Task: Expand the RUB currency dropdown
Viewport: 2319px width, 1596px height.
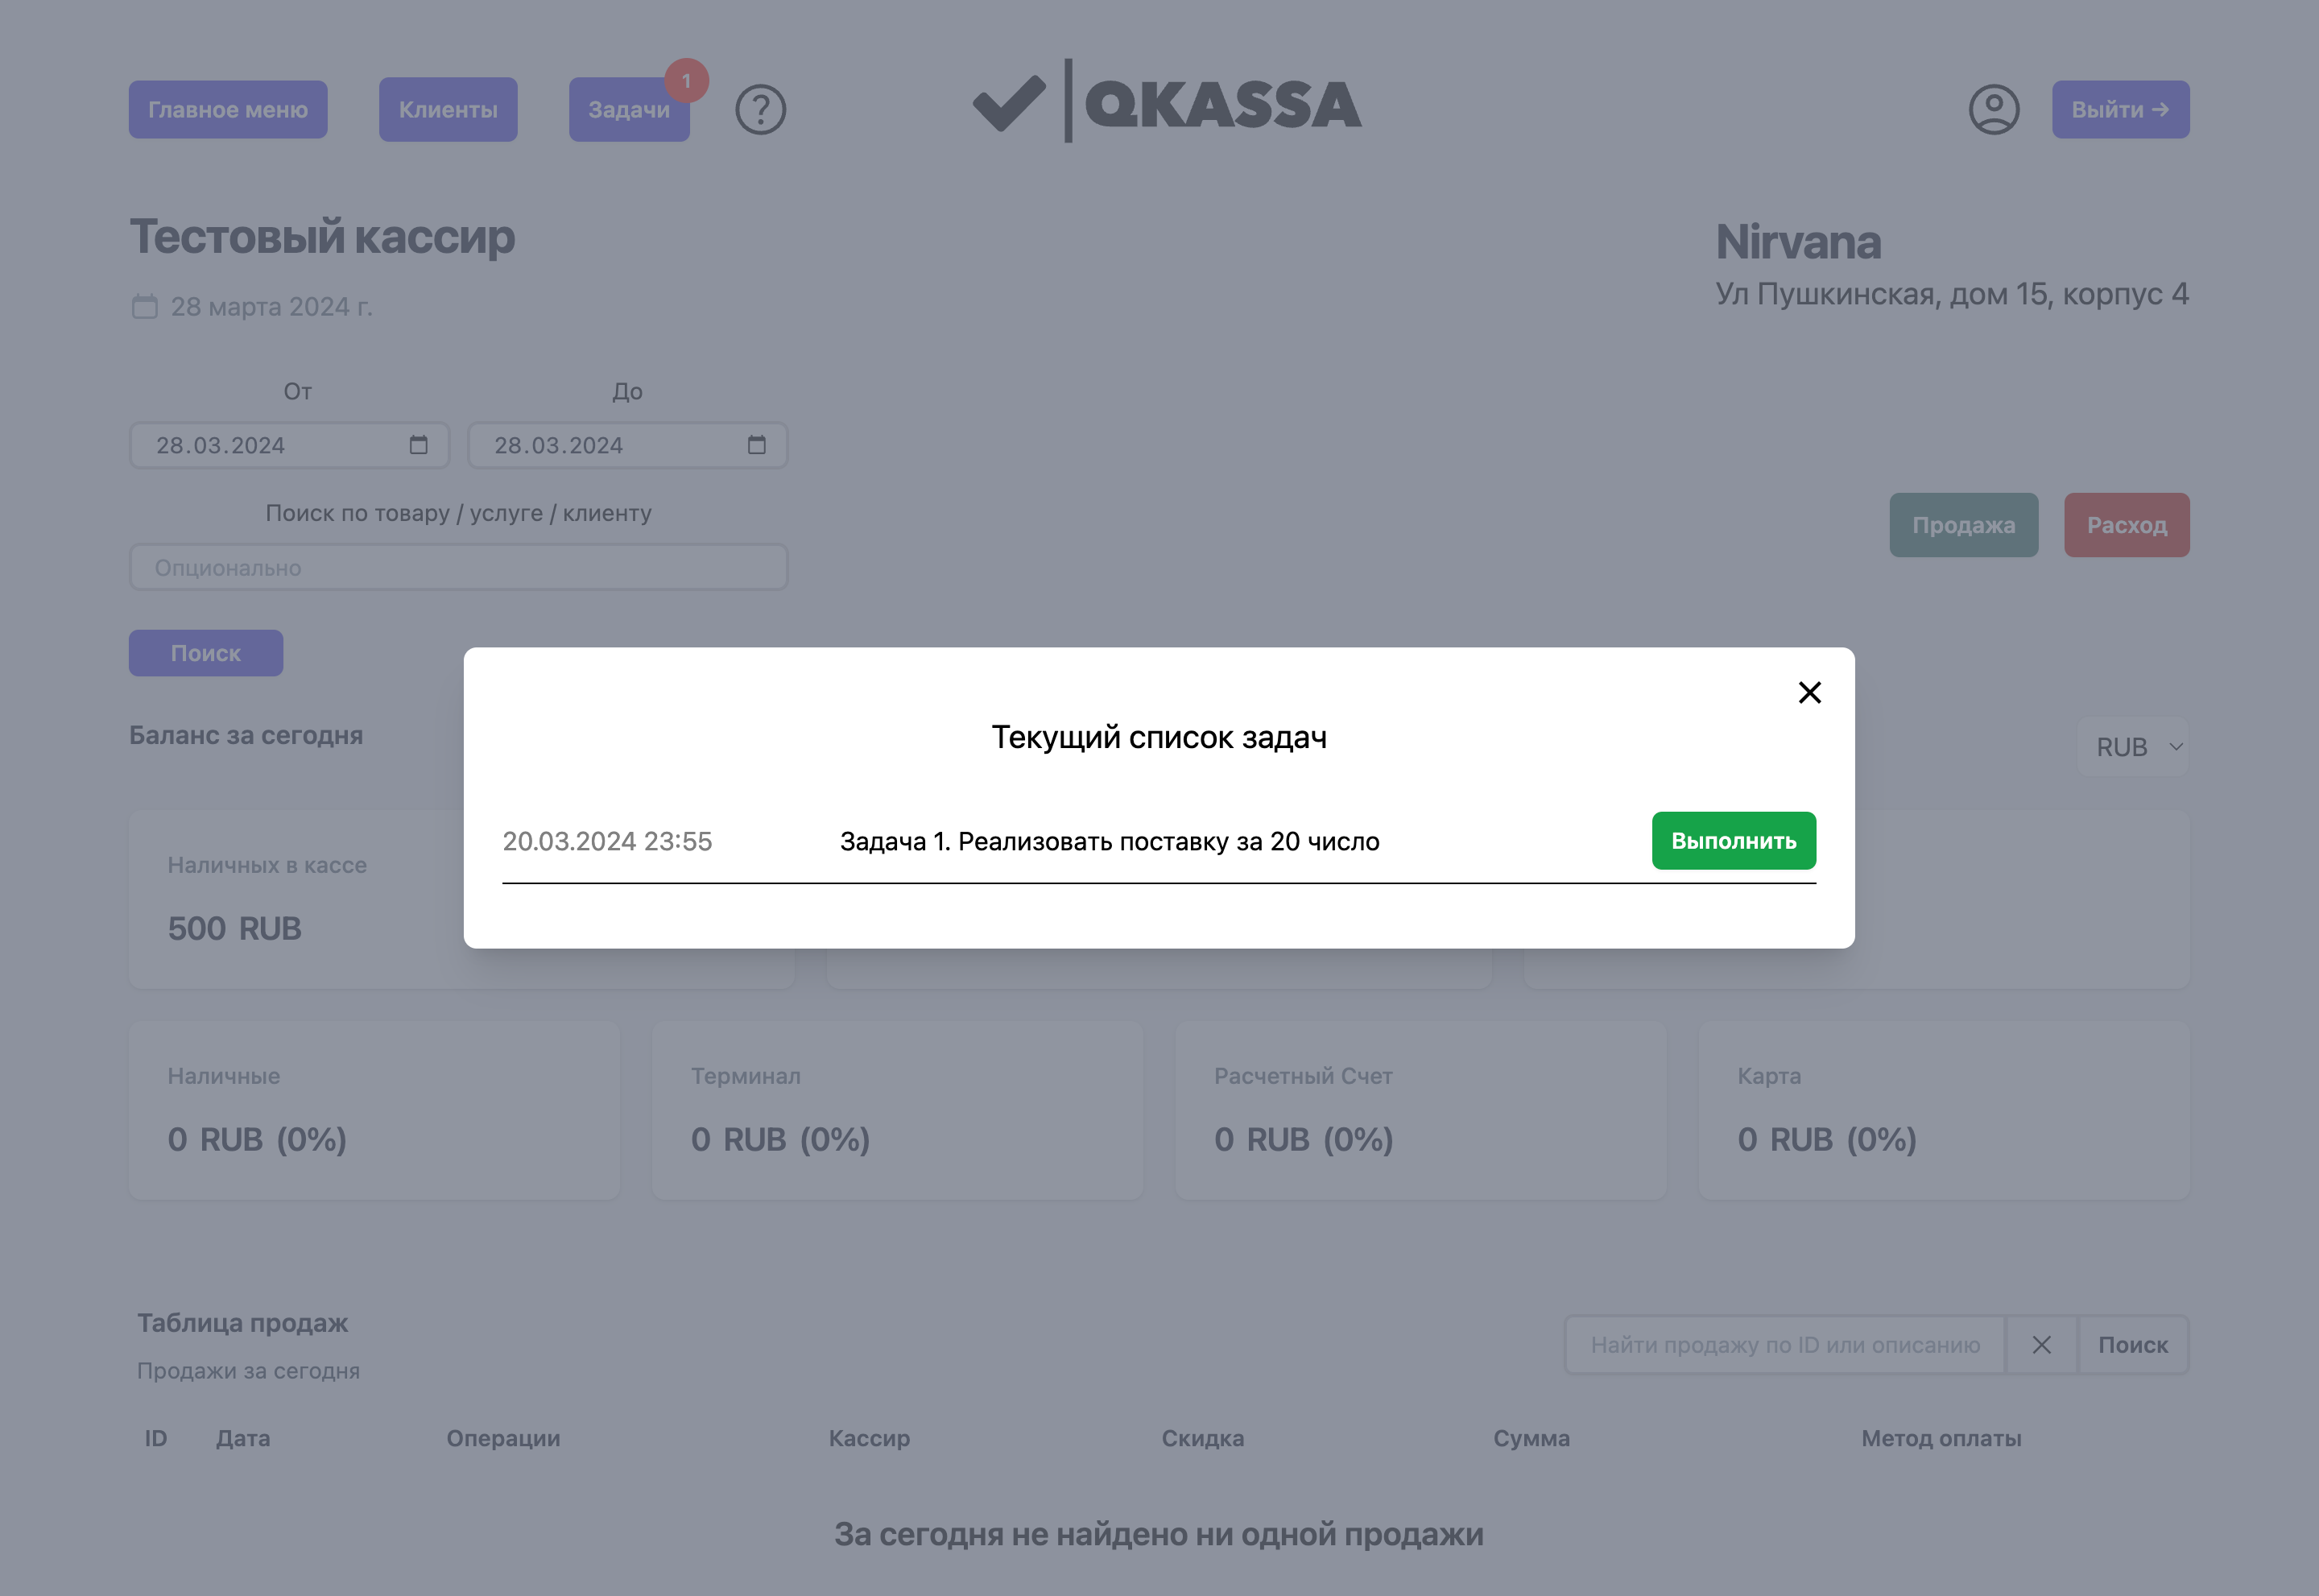Action: [2133, 747]
